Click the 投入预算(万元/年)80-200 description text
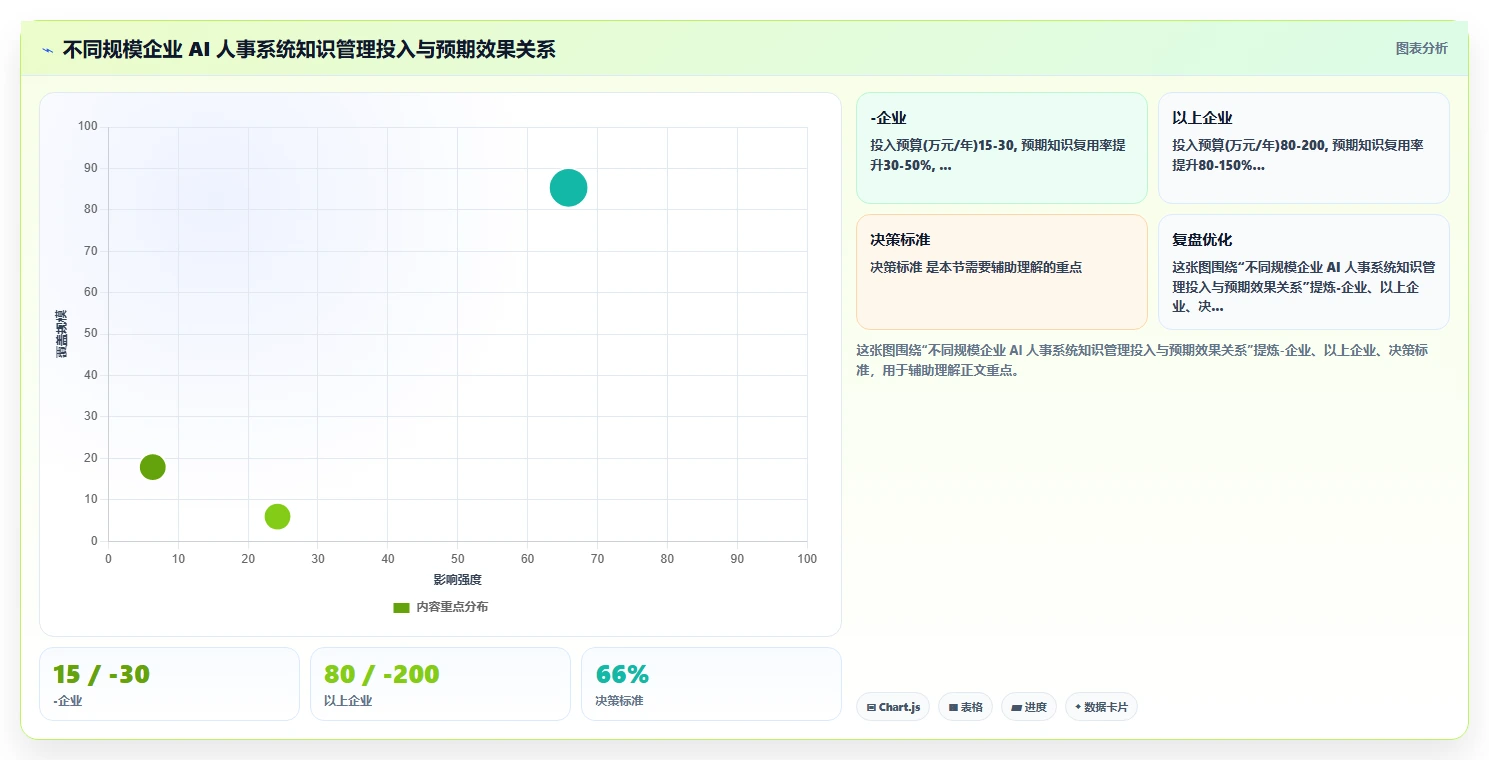 [x=1298, y=155]
